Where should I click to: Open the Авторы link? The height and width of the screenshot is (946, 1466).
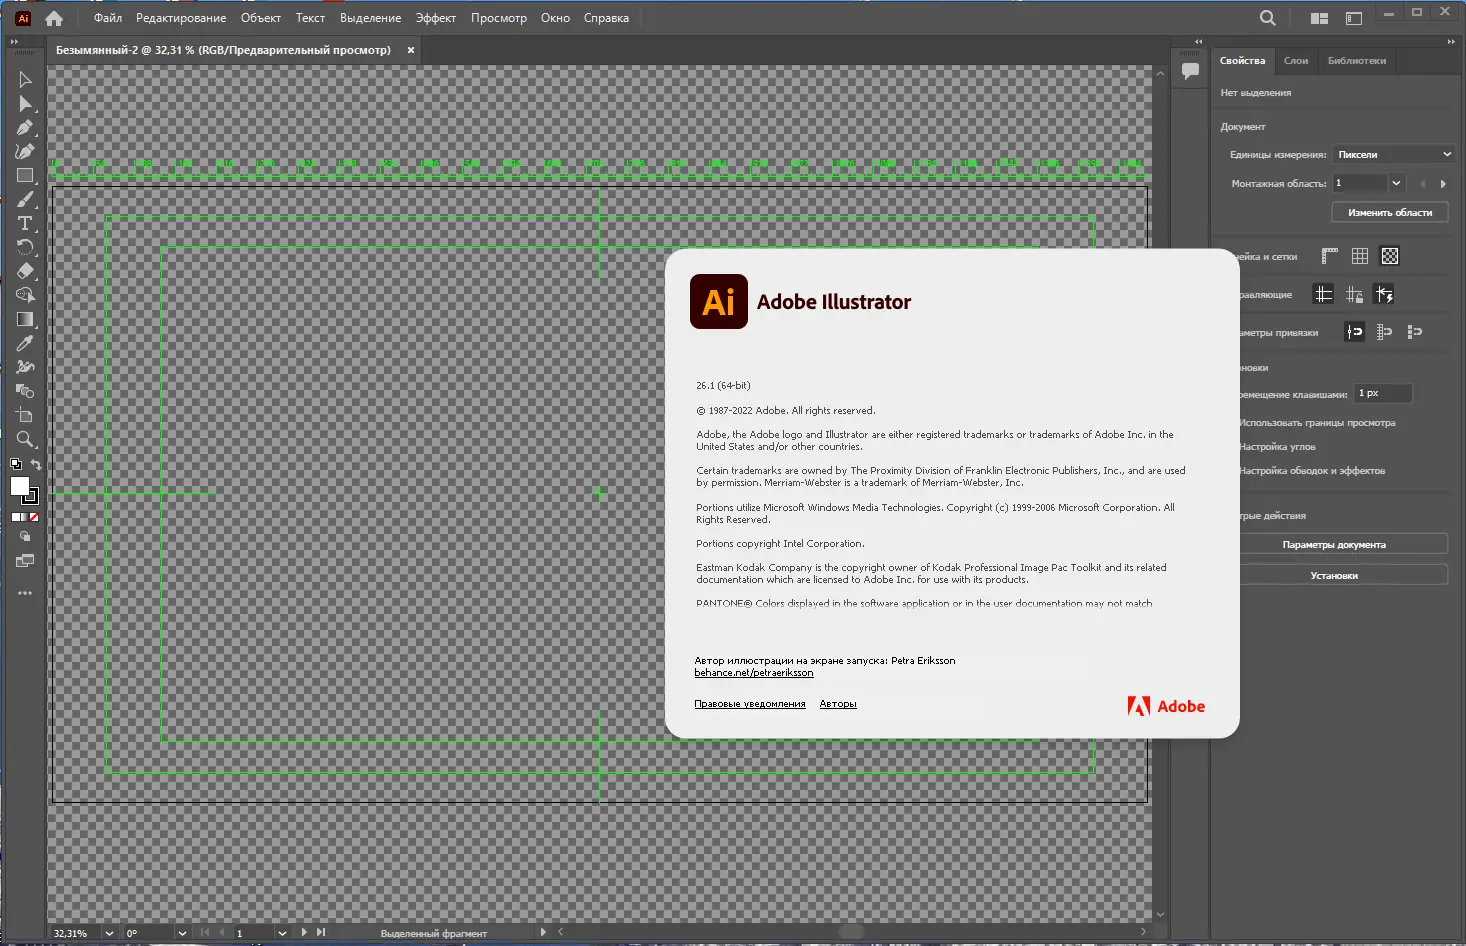(x=838, y=704)
